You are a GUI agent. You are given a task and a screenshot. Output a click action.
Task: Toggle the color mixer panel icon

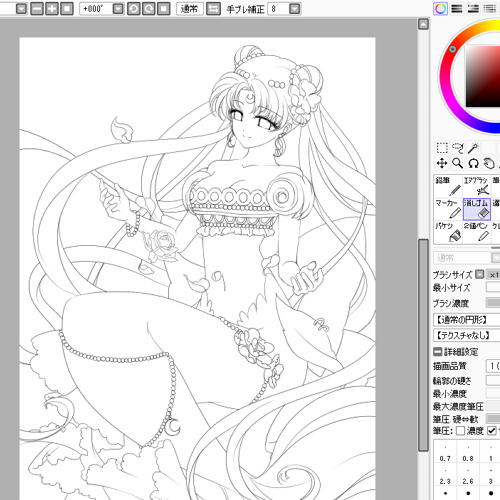(x=490, y=9)
